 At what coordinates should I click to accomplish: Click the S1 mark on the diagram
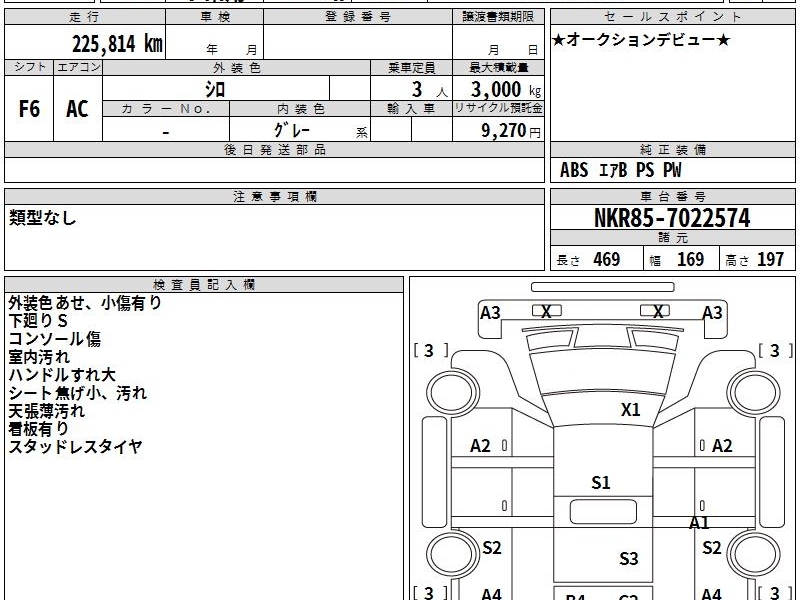tap(601, 482)
